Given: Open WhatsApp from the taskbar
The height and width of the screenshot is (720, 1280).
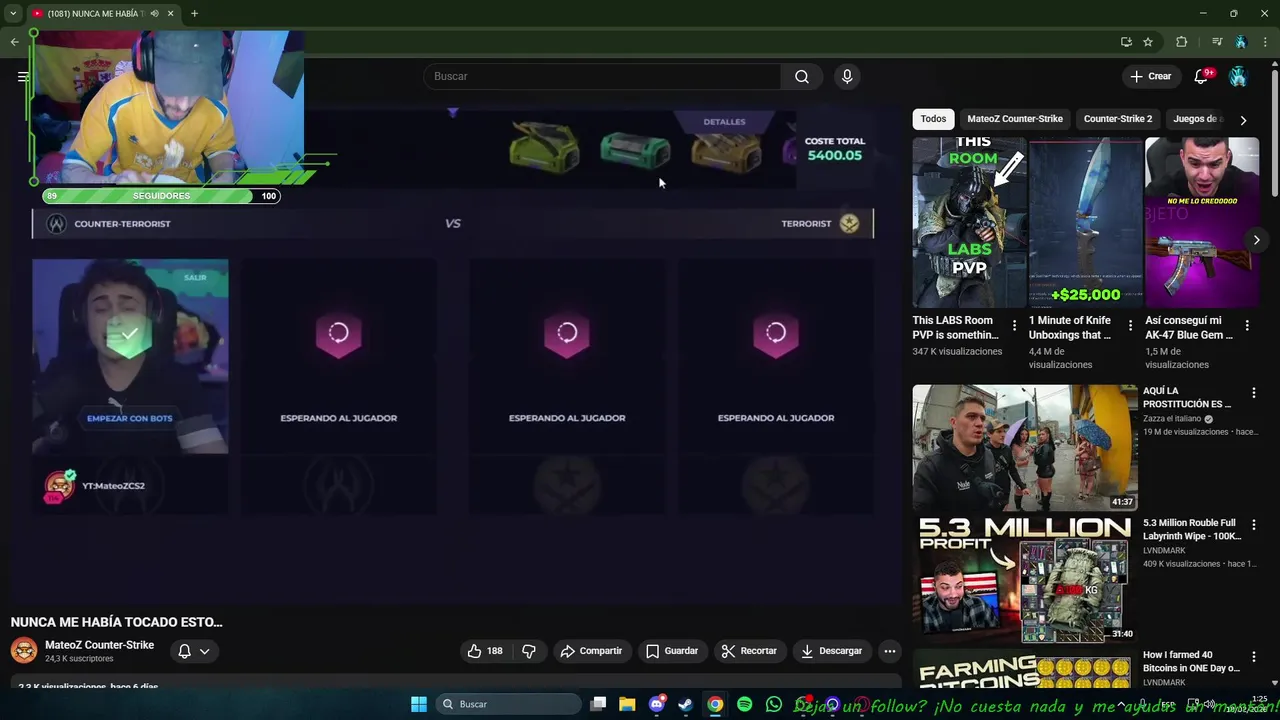Looking at the screenshot, I should coord(773,704).
